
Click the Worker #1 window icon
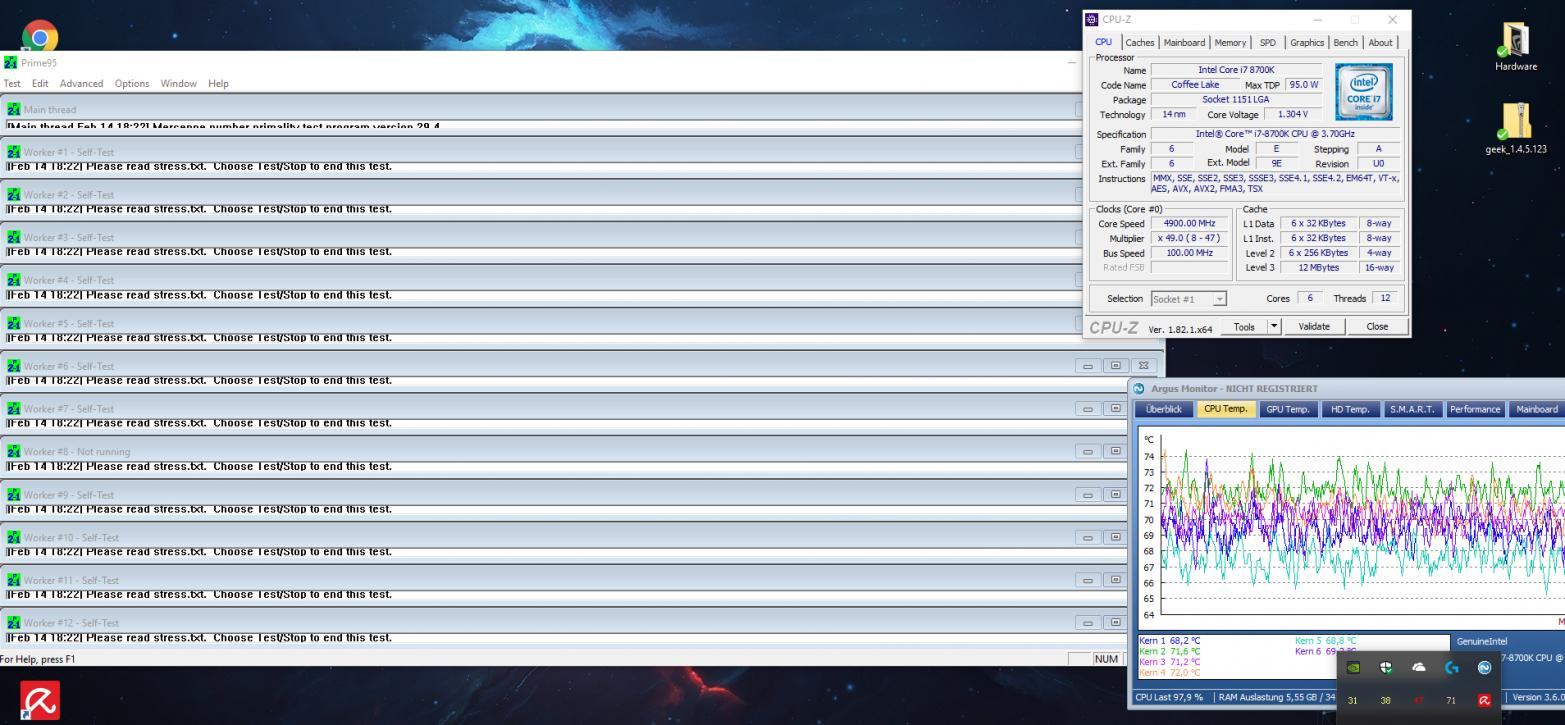[x=13, y=152]
